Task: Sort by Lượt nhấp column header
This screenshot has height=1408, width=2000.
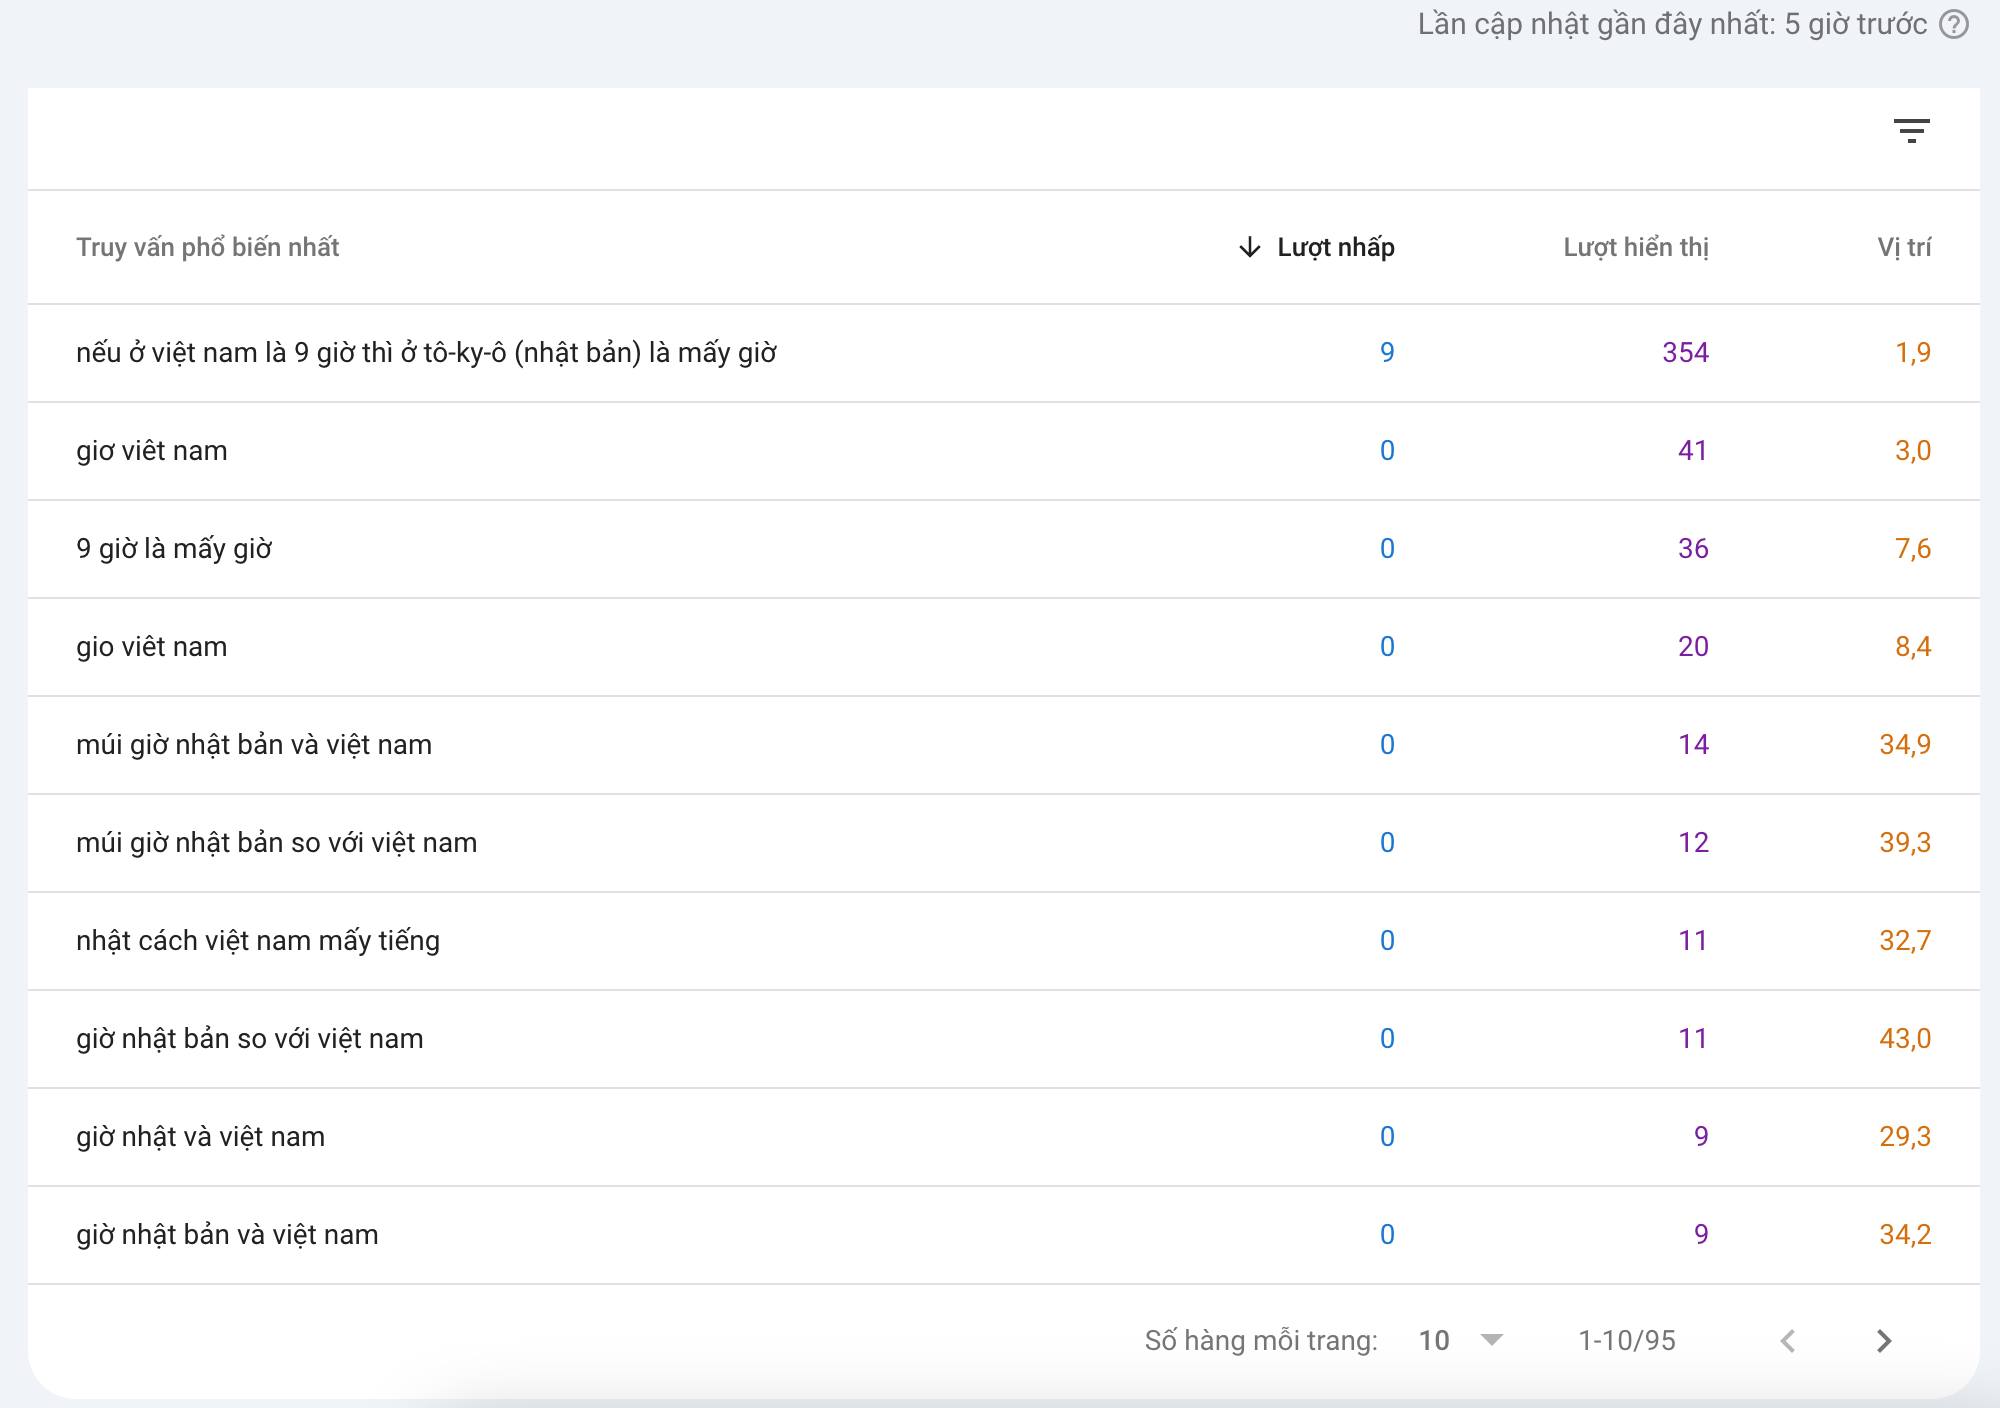Action: point(1335,247)
